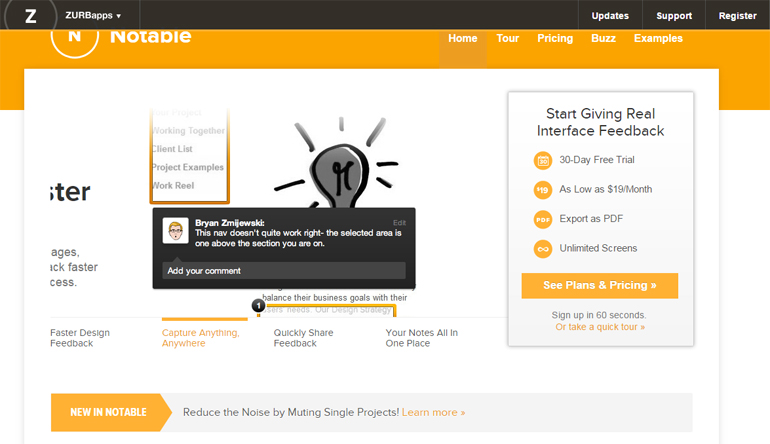The width and height of the screenshot is (770, 444).
Task: Click See Plans & Pricing button
Action: 600,285
